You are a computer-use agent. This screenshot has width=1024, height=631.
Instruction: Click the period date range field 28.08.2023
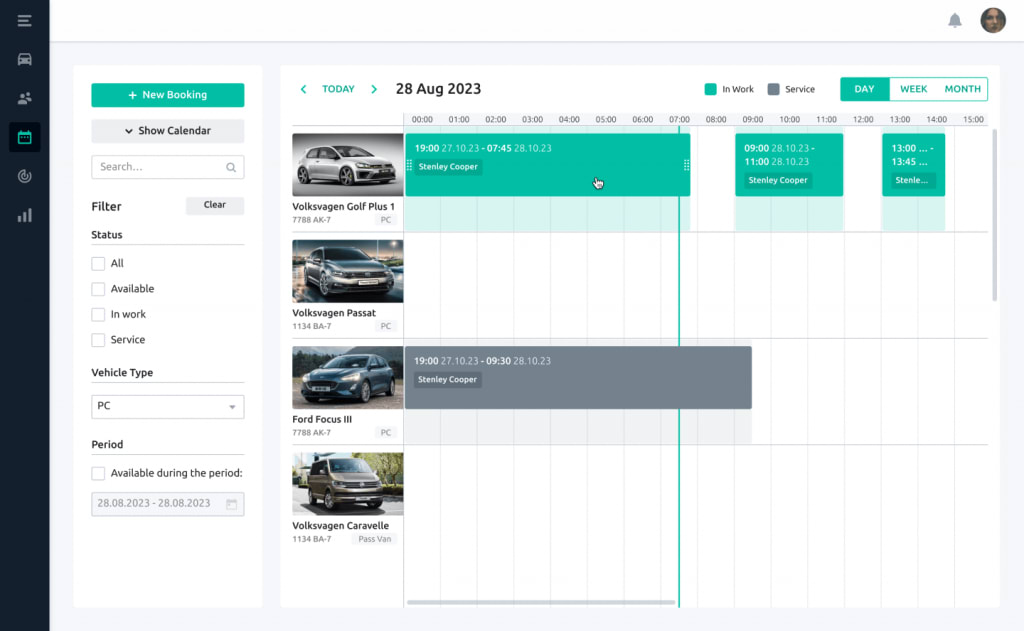(x=168, y=504)
